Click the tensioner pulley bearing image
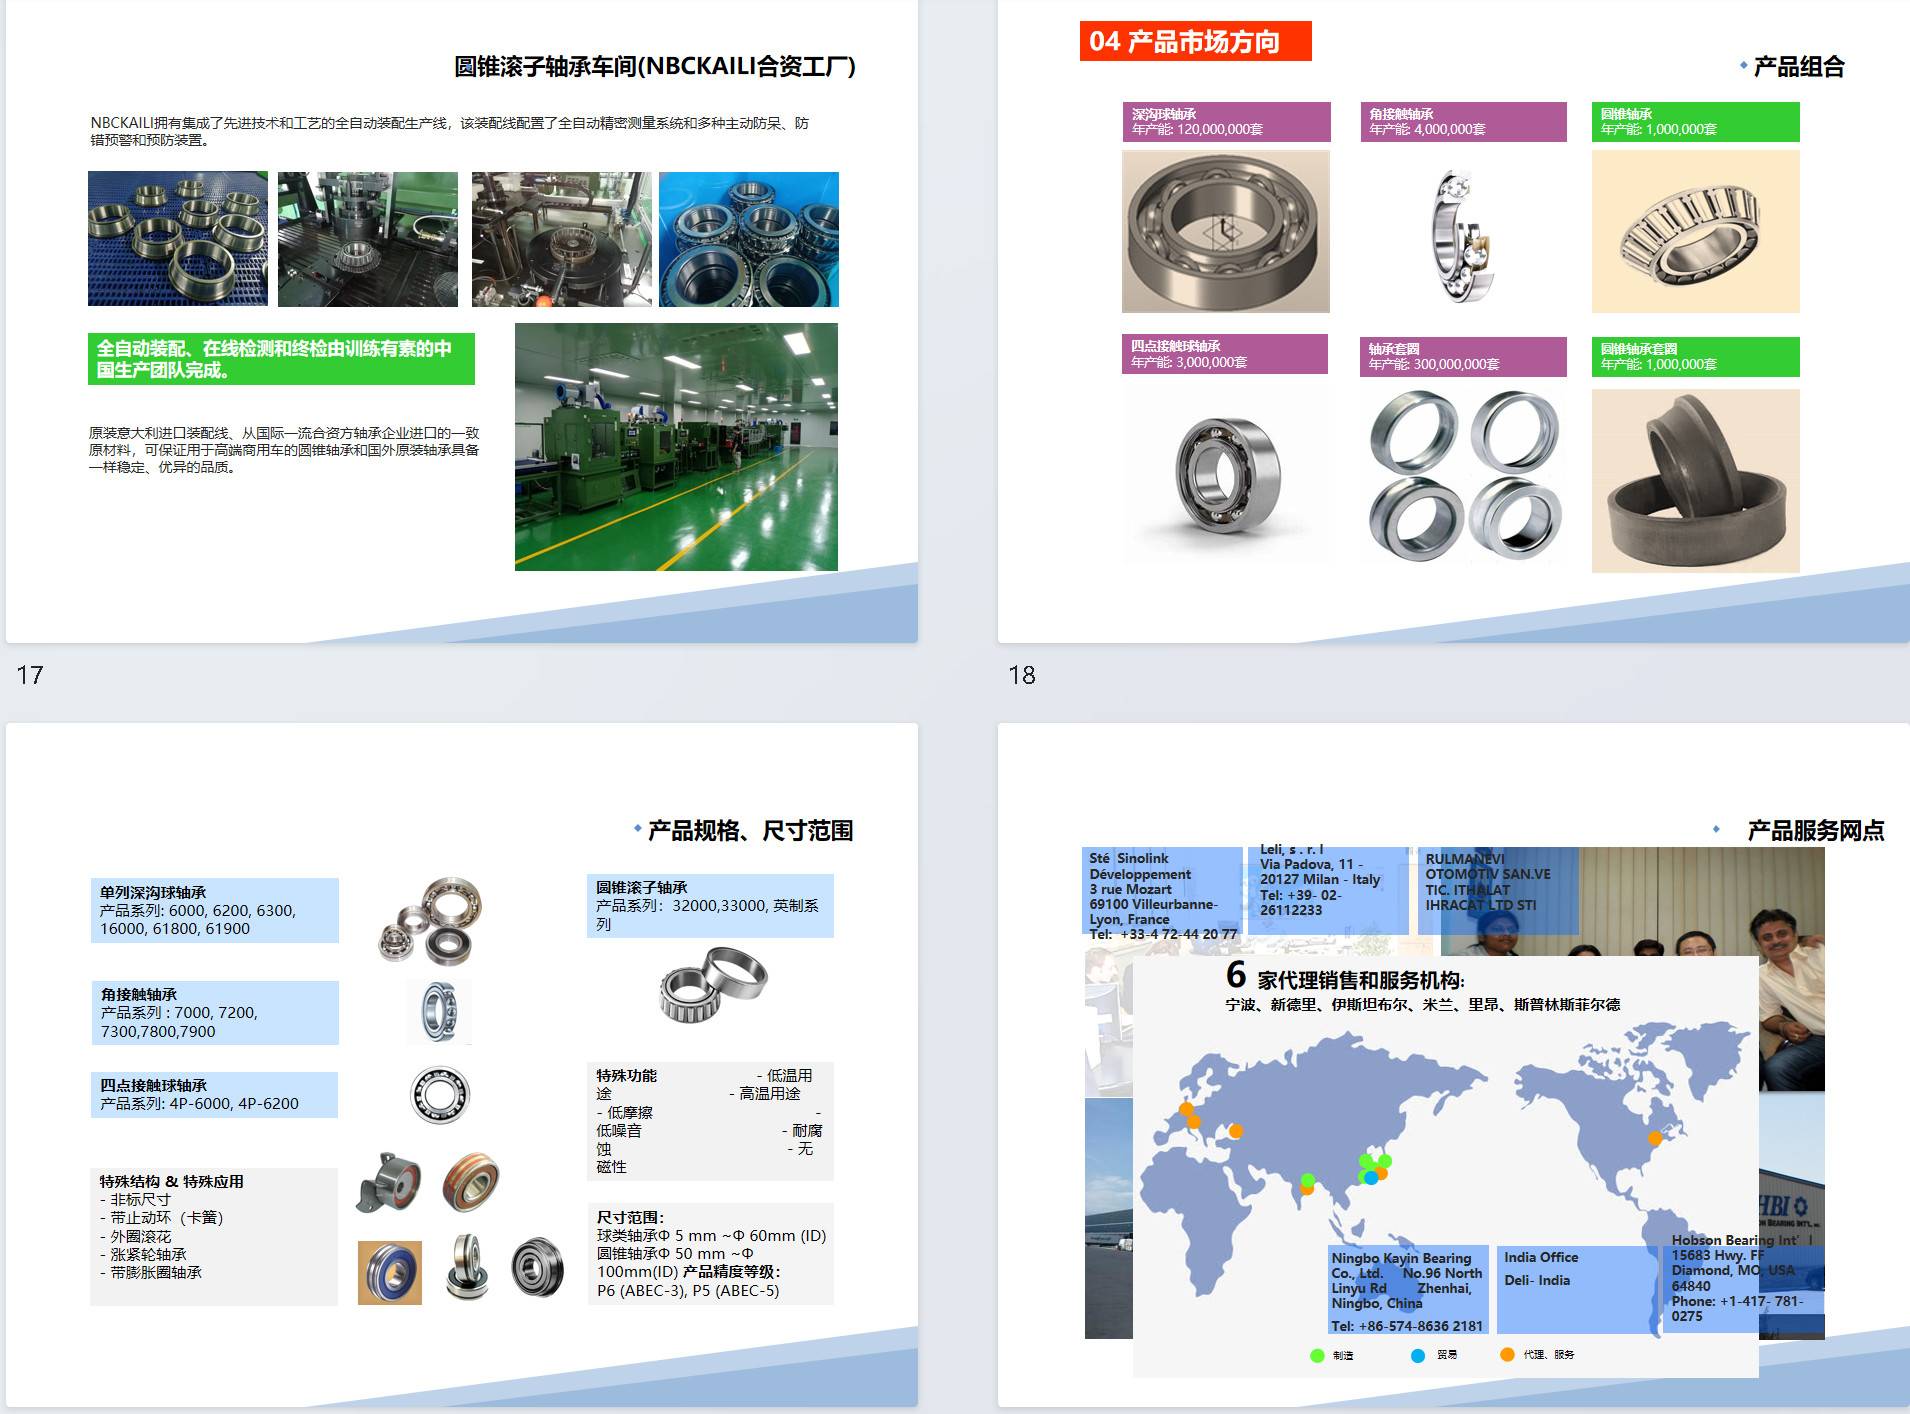The width and height of the screenshot is (1910, 1414). coord(388,1182)
